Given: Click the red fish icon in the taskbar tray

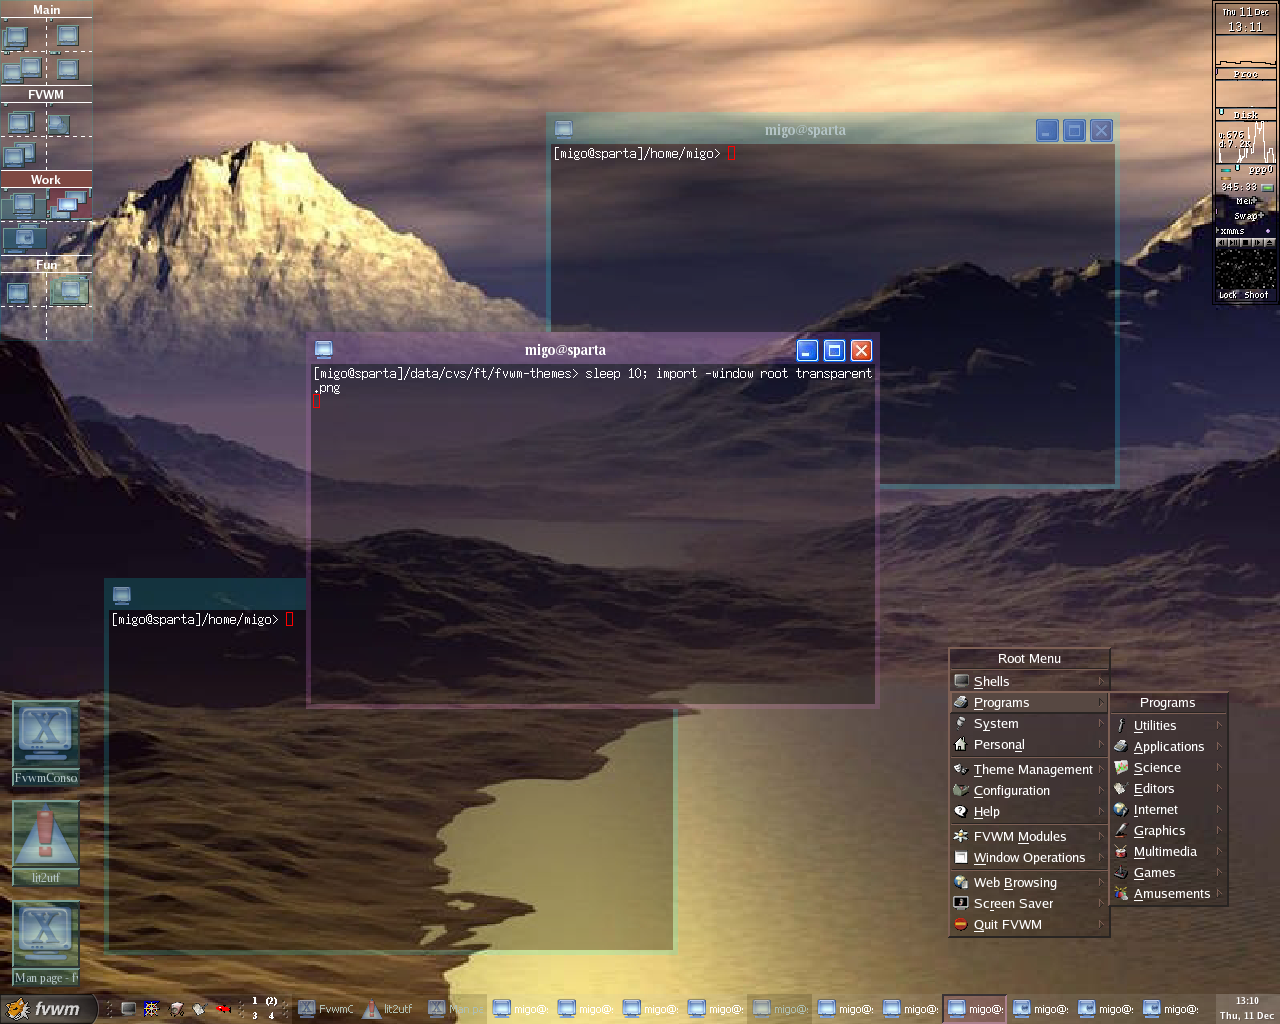Looking at the screenshot, I should (222, 1008).
